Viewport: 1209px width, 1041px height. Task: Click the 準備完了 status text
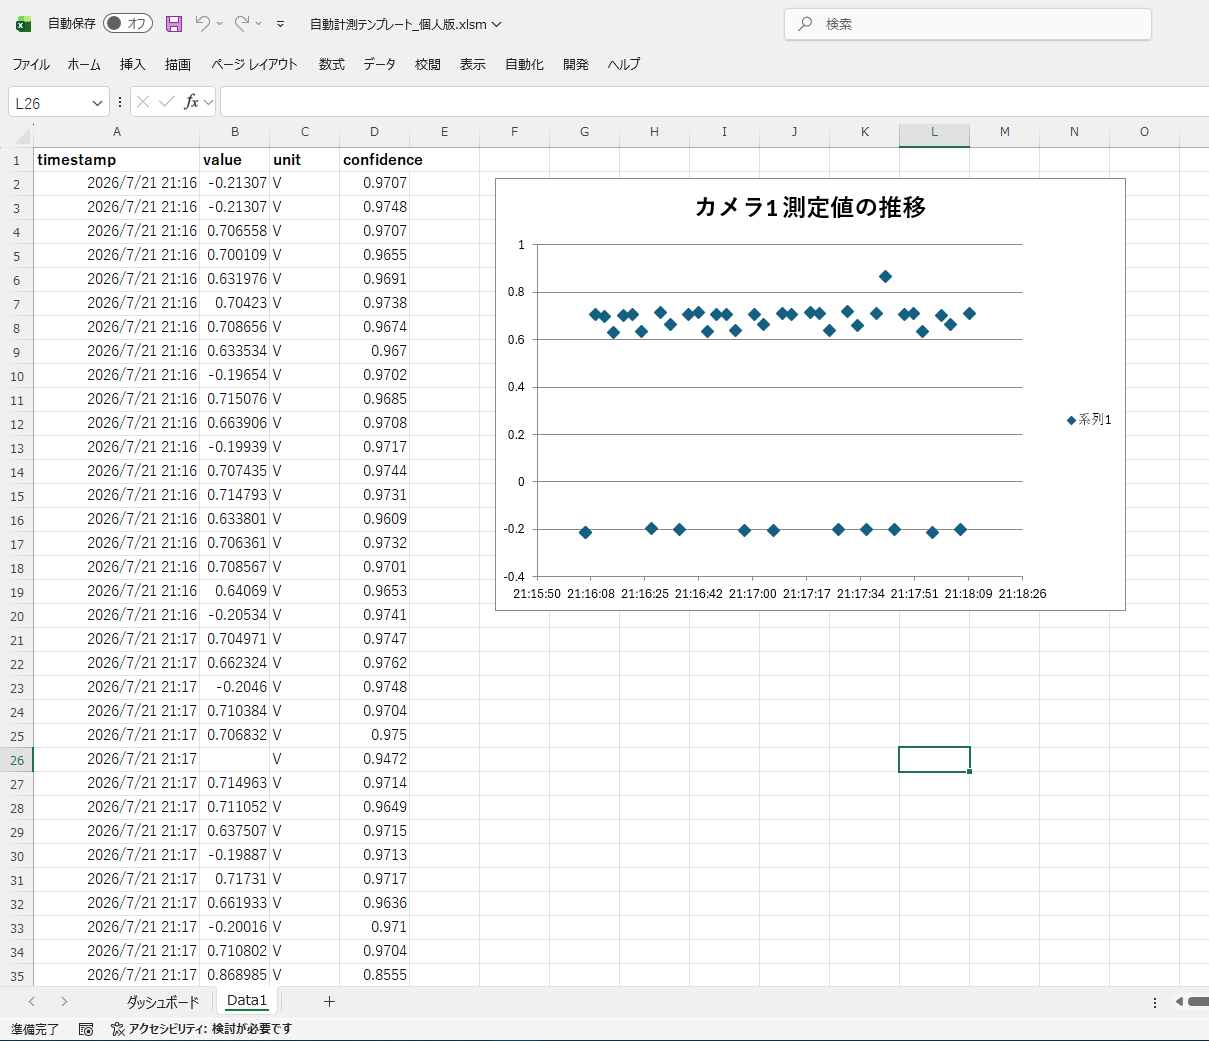tap(35, 1029)
